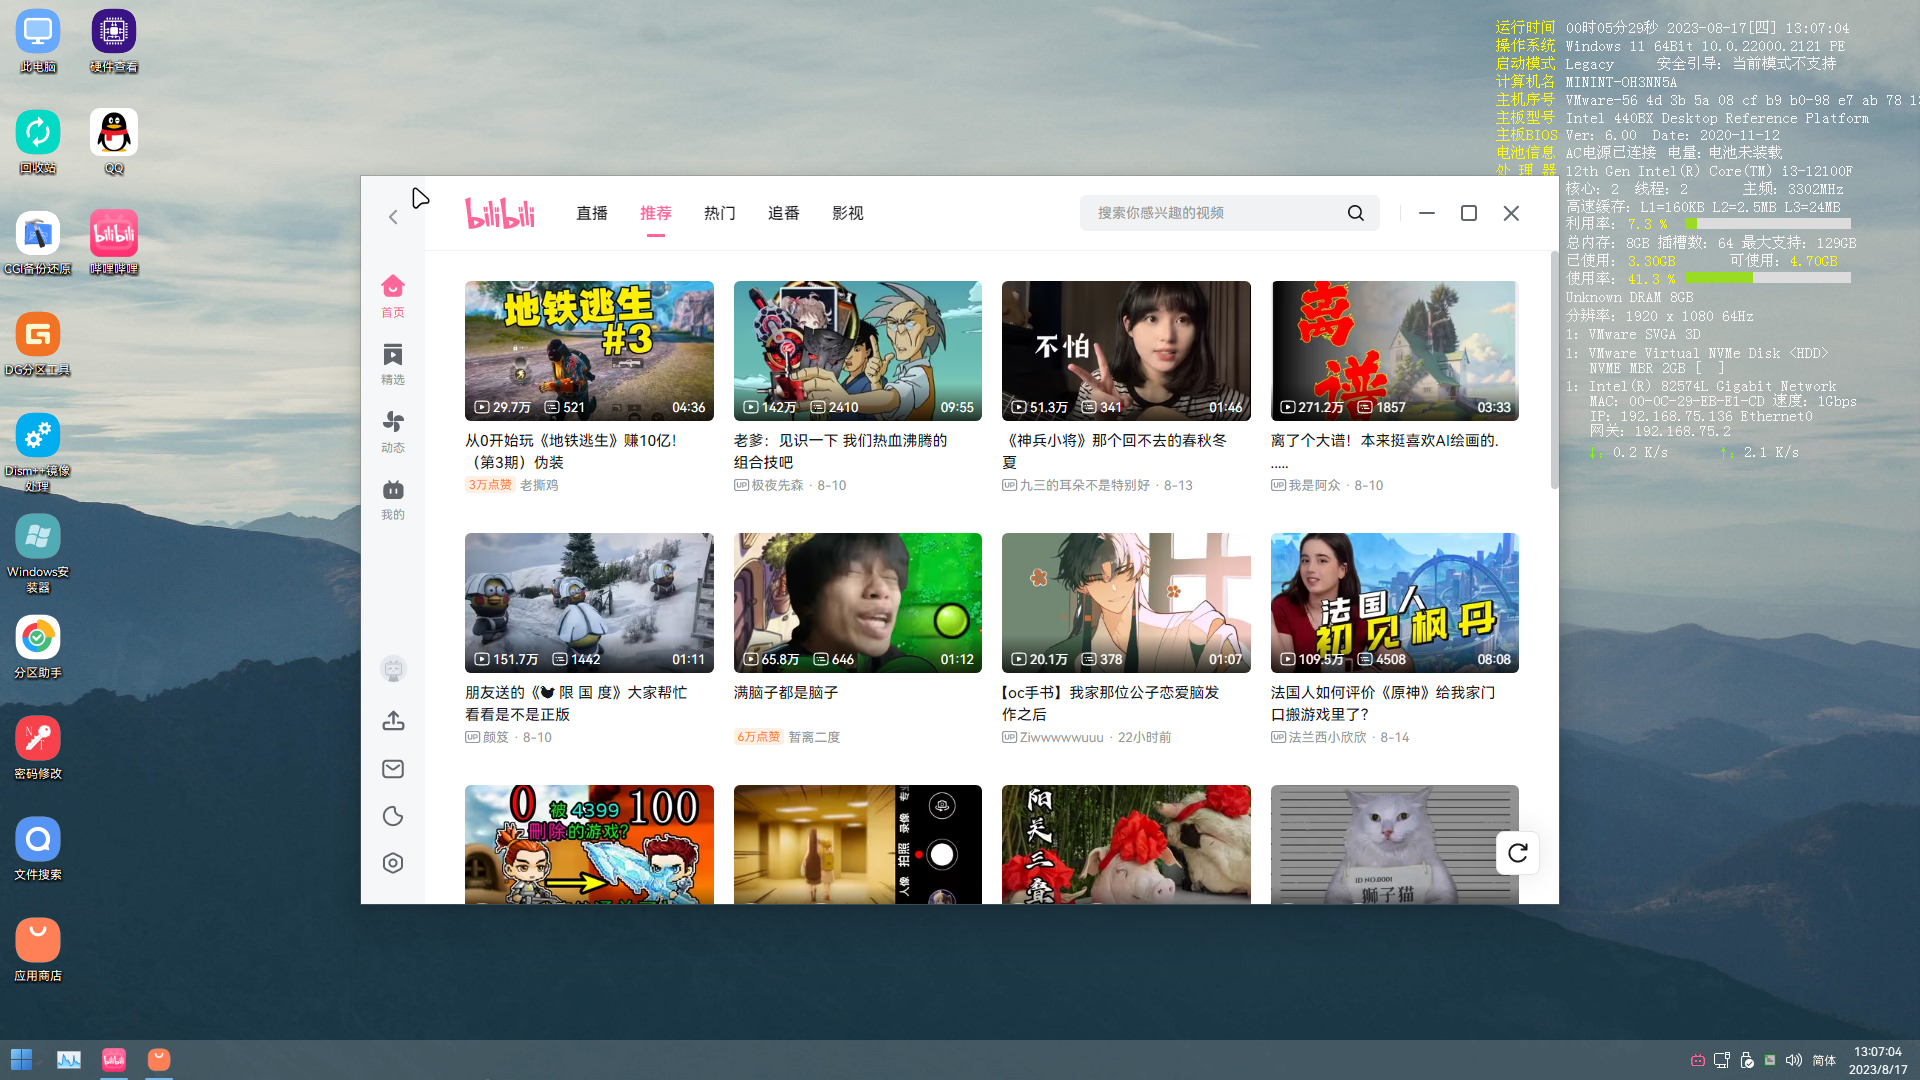Open the 动态 activity feed icon
The height and width of the screenshot is (1080, 1920).
click(393, 430)
